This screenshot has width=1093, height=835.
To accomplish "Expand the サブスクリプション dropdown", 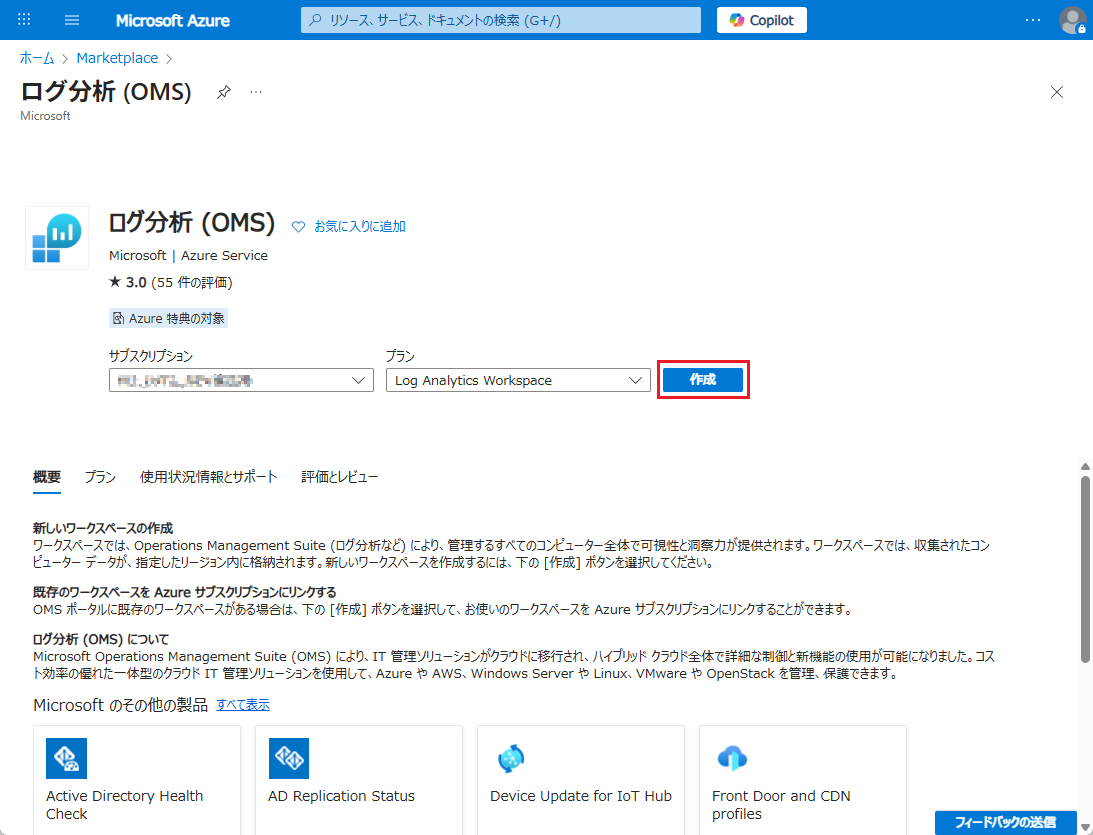I will (241, 380).
